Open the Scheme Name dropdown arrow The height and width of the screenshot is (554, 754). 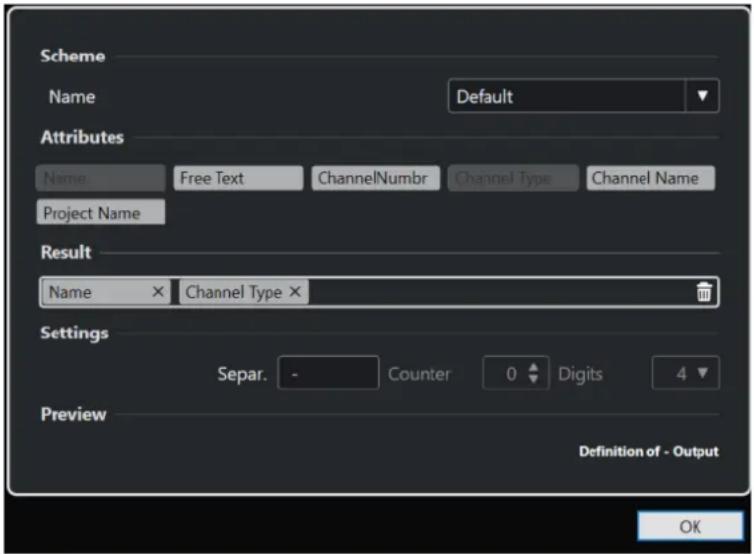click(x=702, y=96)
